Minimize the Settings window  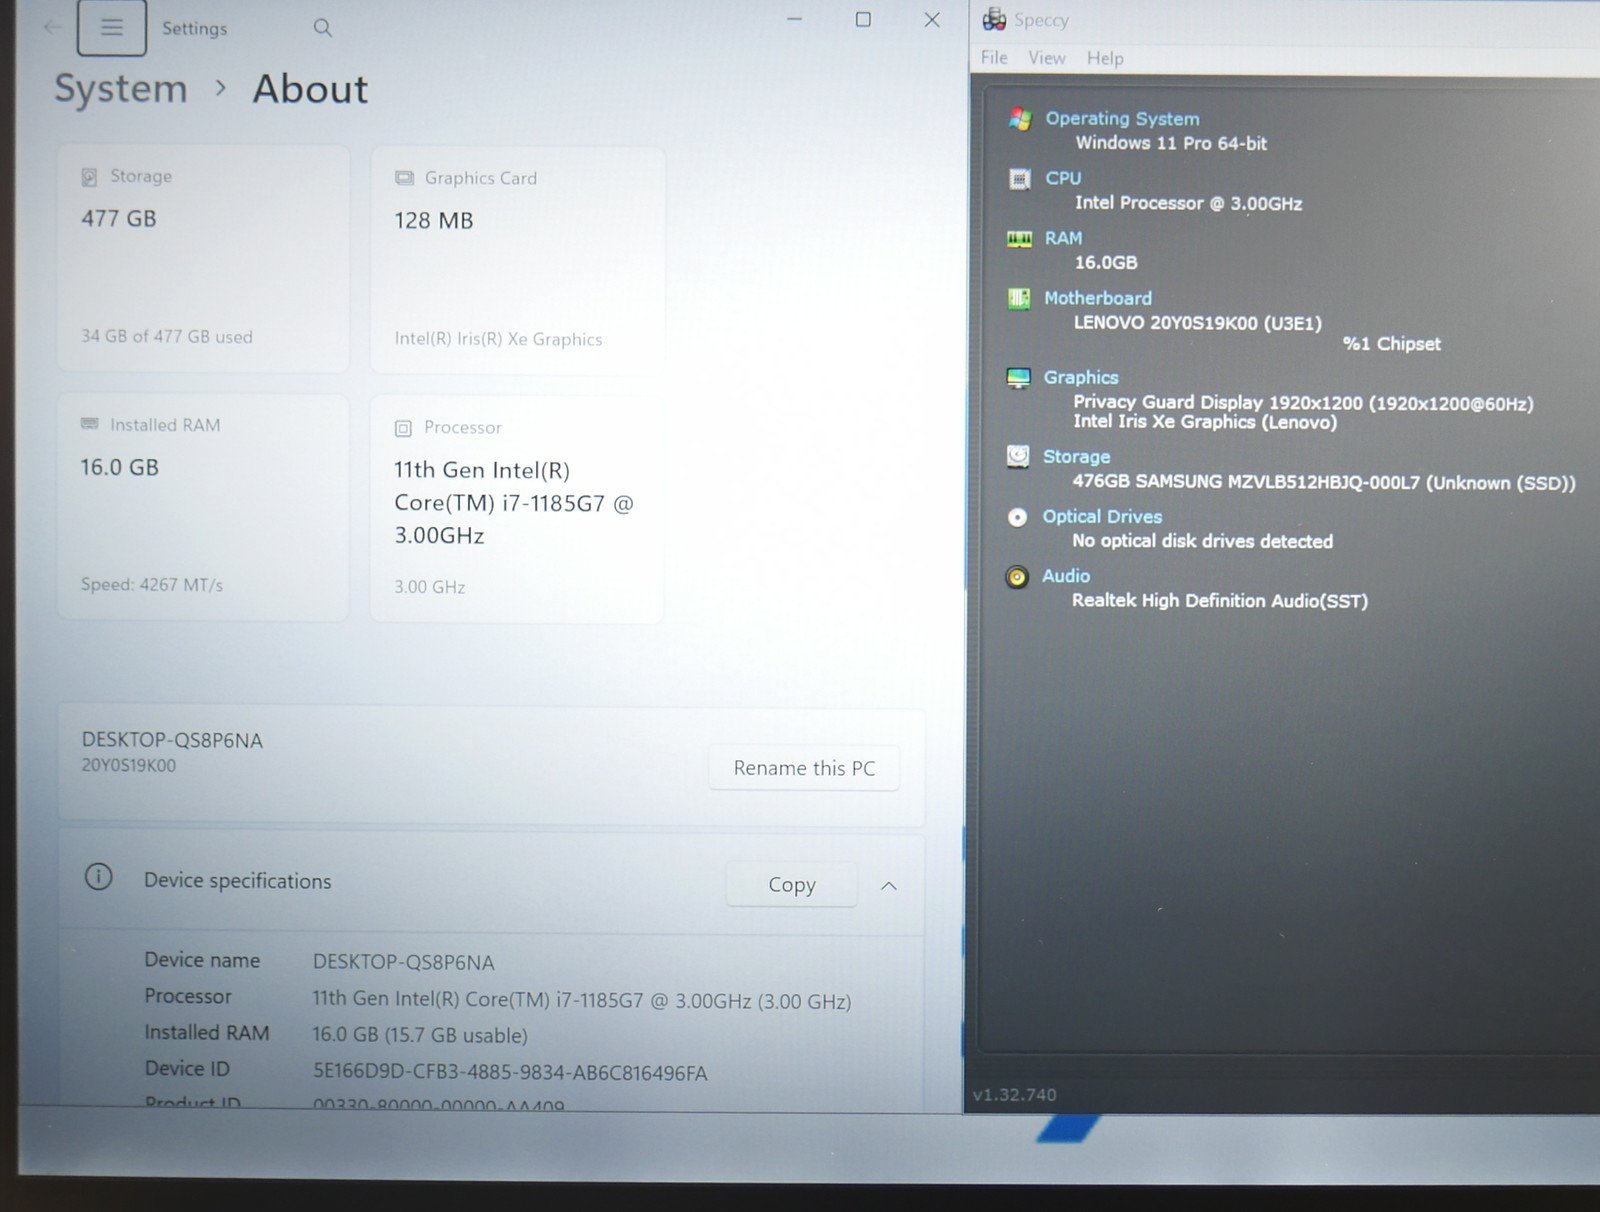(x=794, y=19)
